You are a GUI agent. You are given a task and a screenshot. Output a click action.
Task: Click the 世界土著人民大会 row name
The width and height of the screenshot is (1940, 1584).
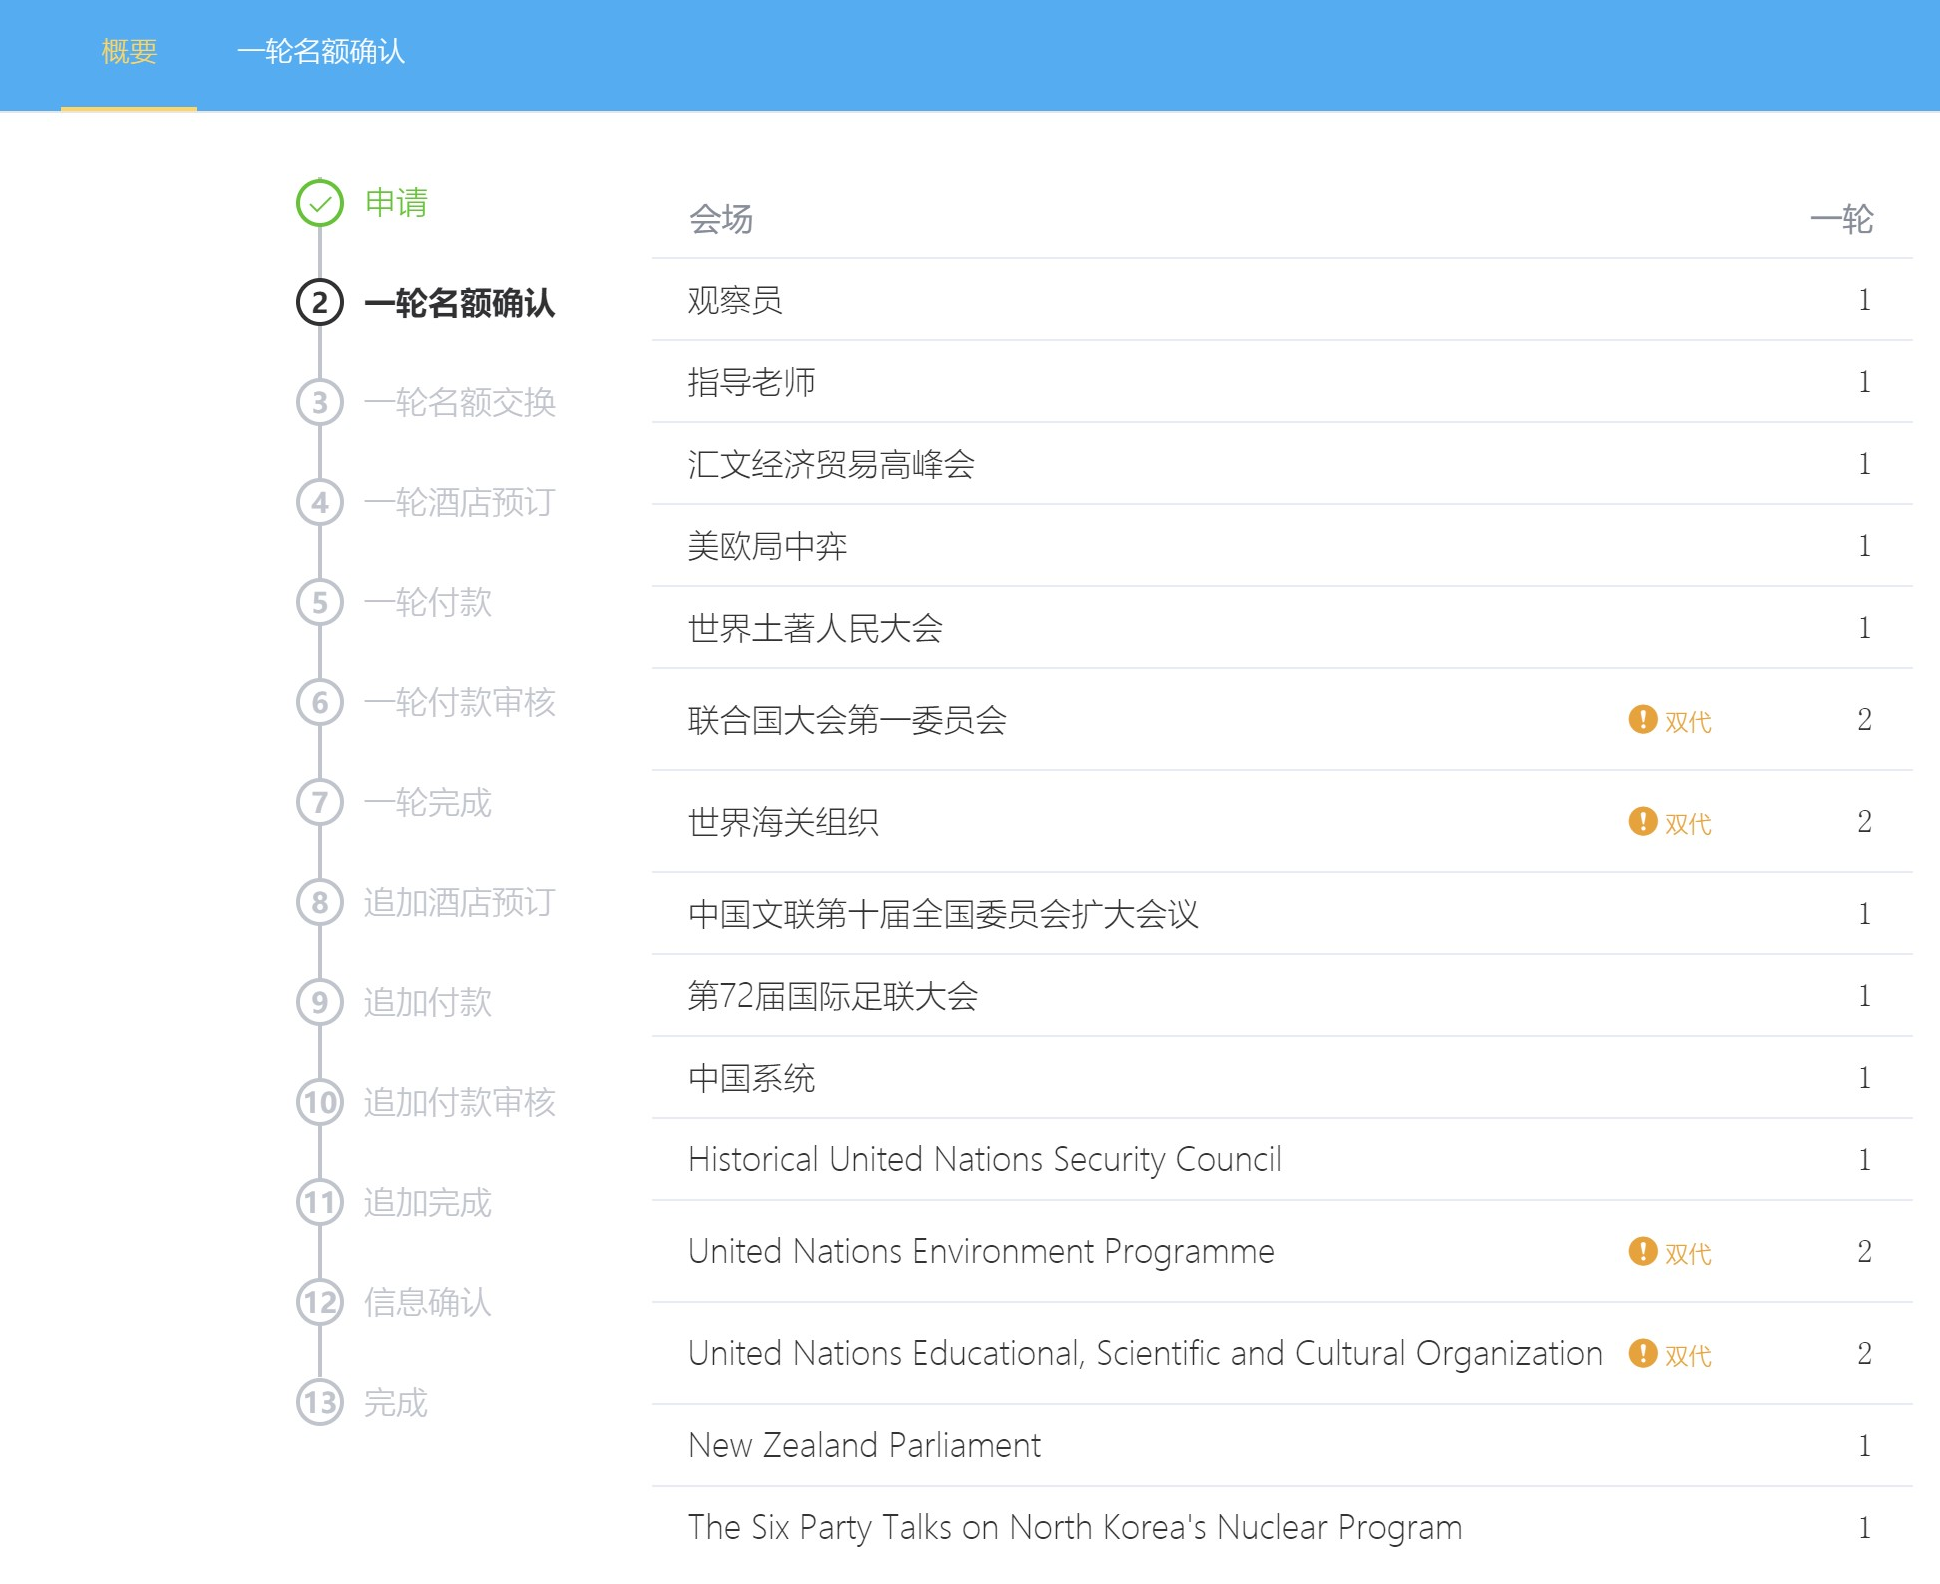815,628
